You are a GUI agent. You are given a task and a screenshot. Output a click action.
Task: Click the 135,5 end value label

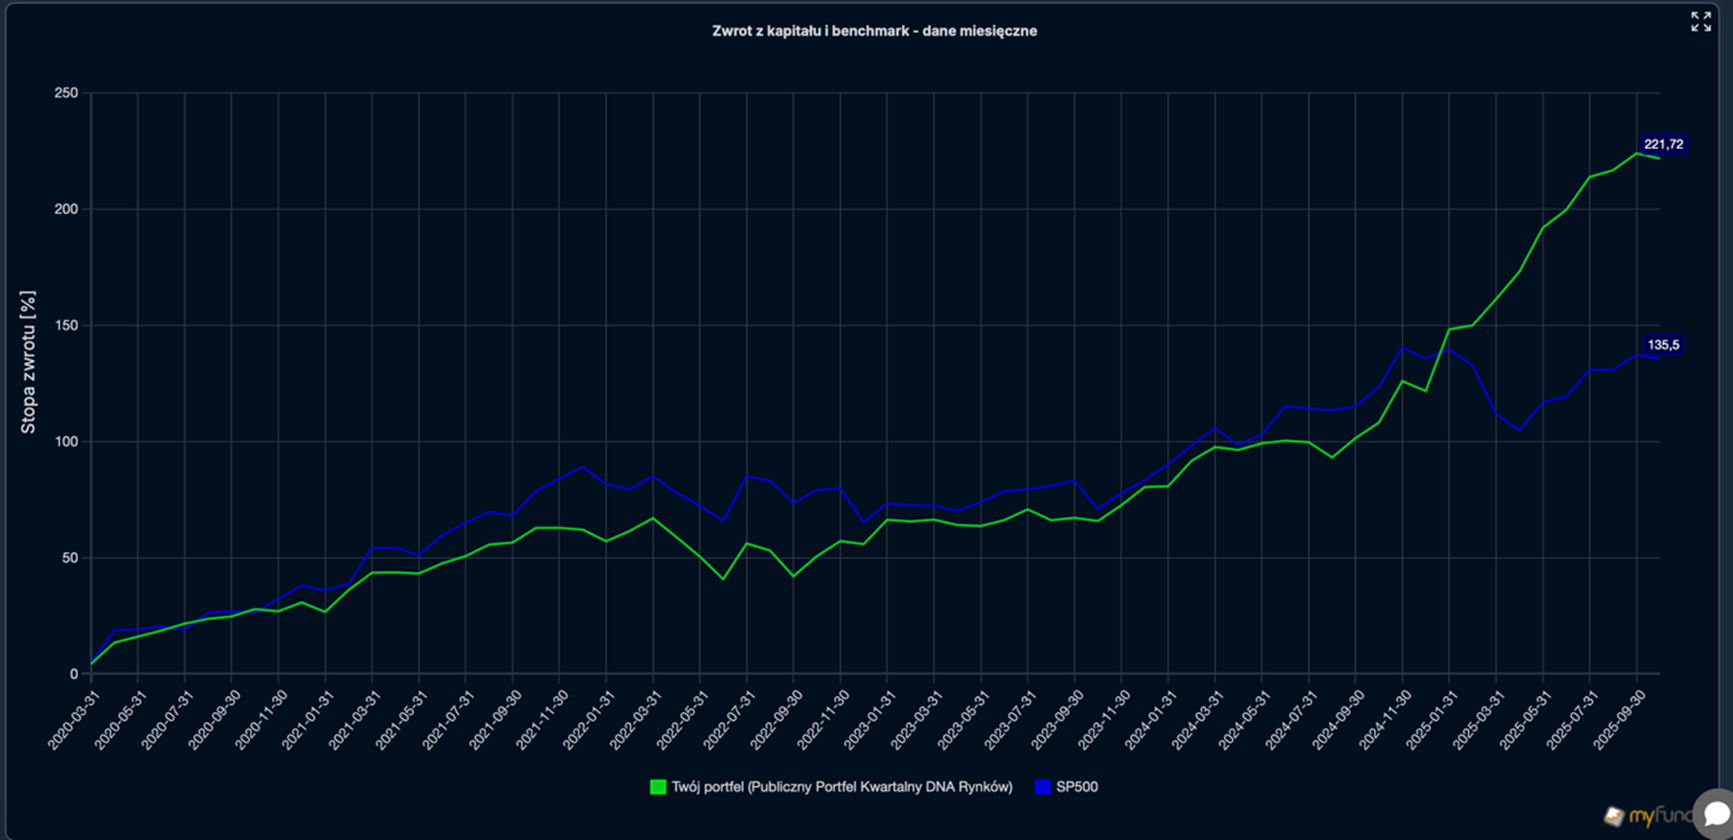[x=1663, y=345]
